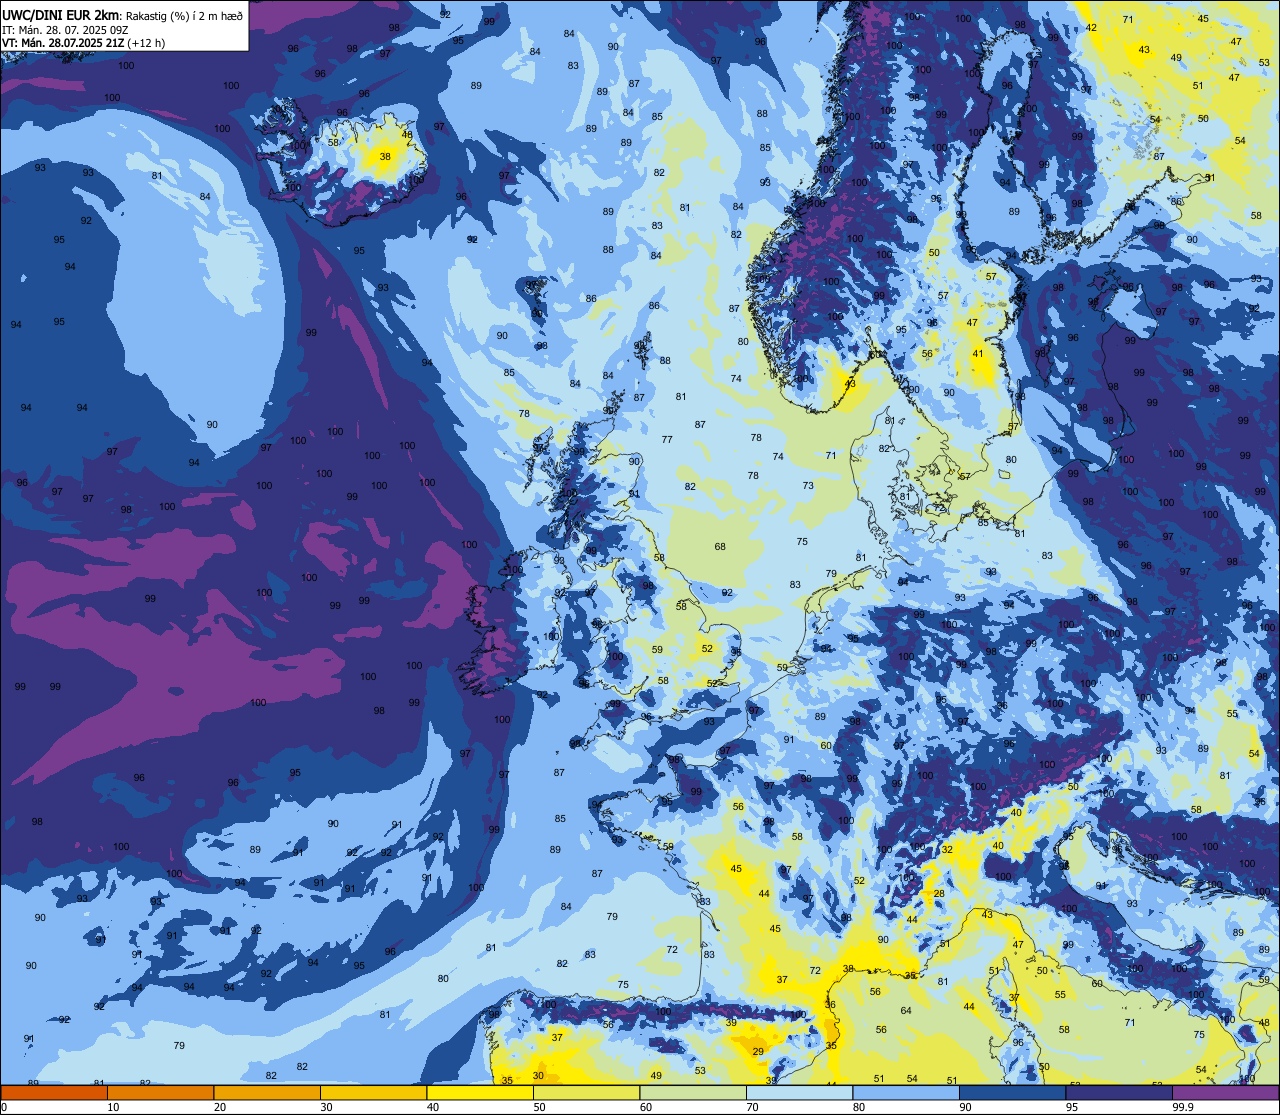This screenshot has height=1115, width=1280.
Task: Select the "Rakastig (%) í 2 m hæð" label
Action: (x=184, y=16)
